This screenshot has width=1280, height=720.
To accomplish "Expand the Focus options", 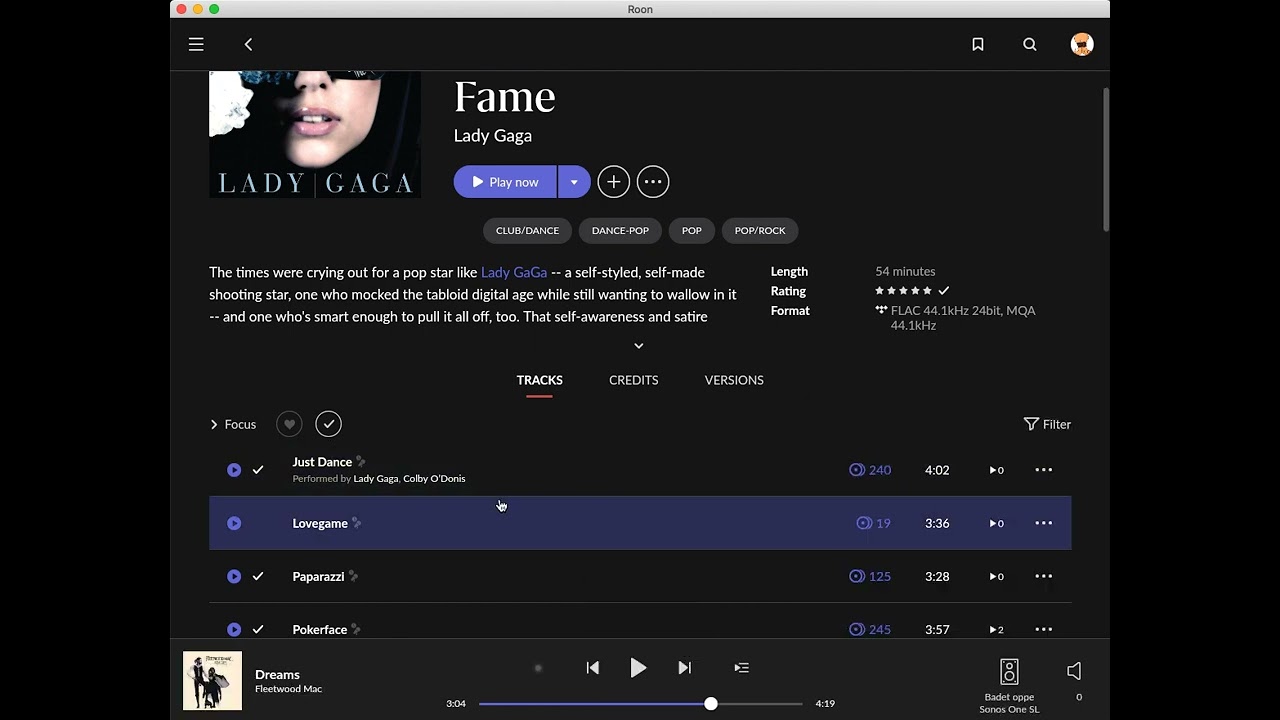I will tap(233, 424).
